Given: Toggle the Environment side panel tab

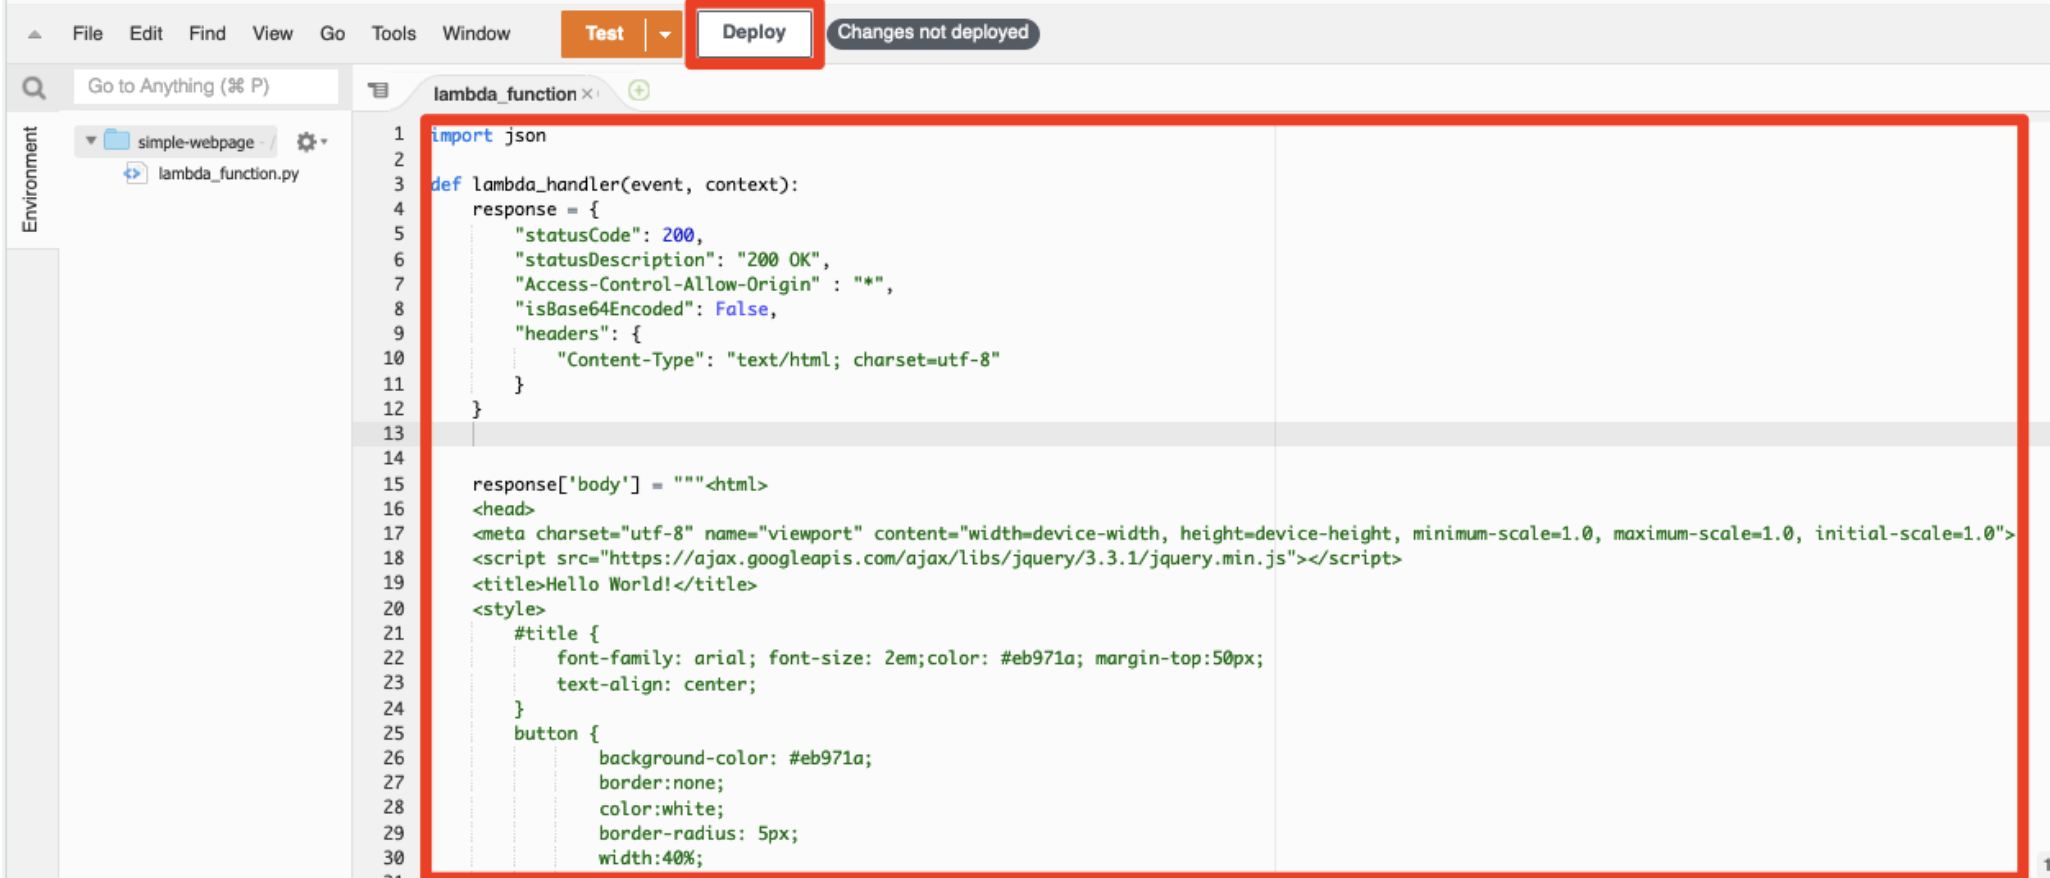Looking at the screenshot, I should coord(30,179).
